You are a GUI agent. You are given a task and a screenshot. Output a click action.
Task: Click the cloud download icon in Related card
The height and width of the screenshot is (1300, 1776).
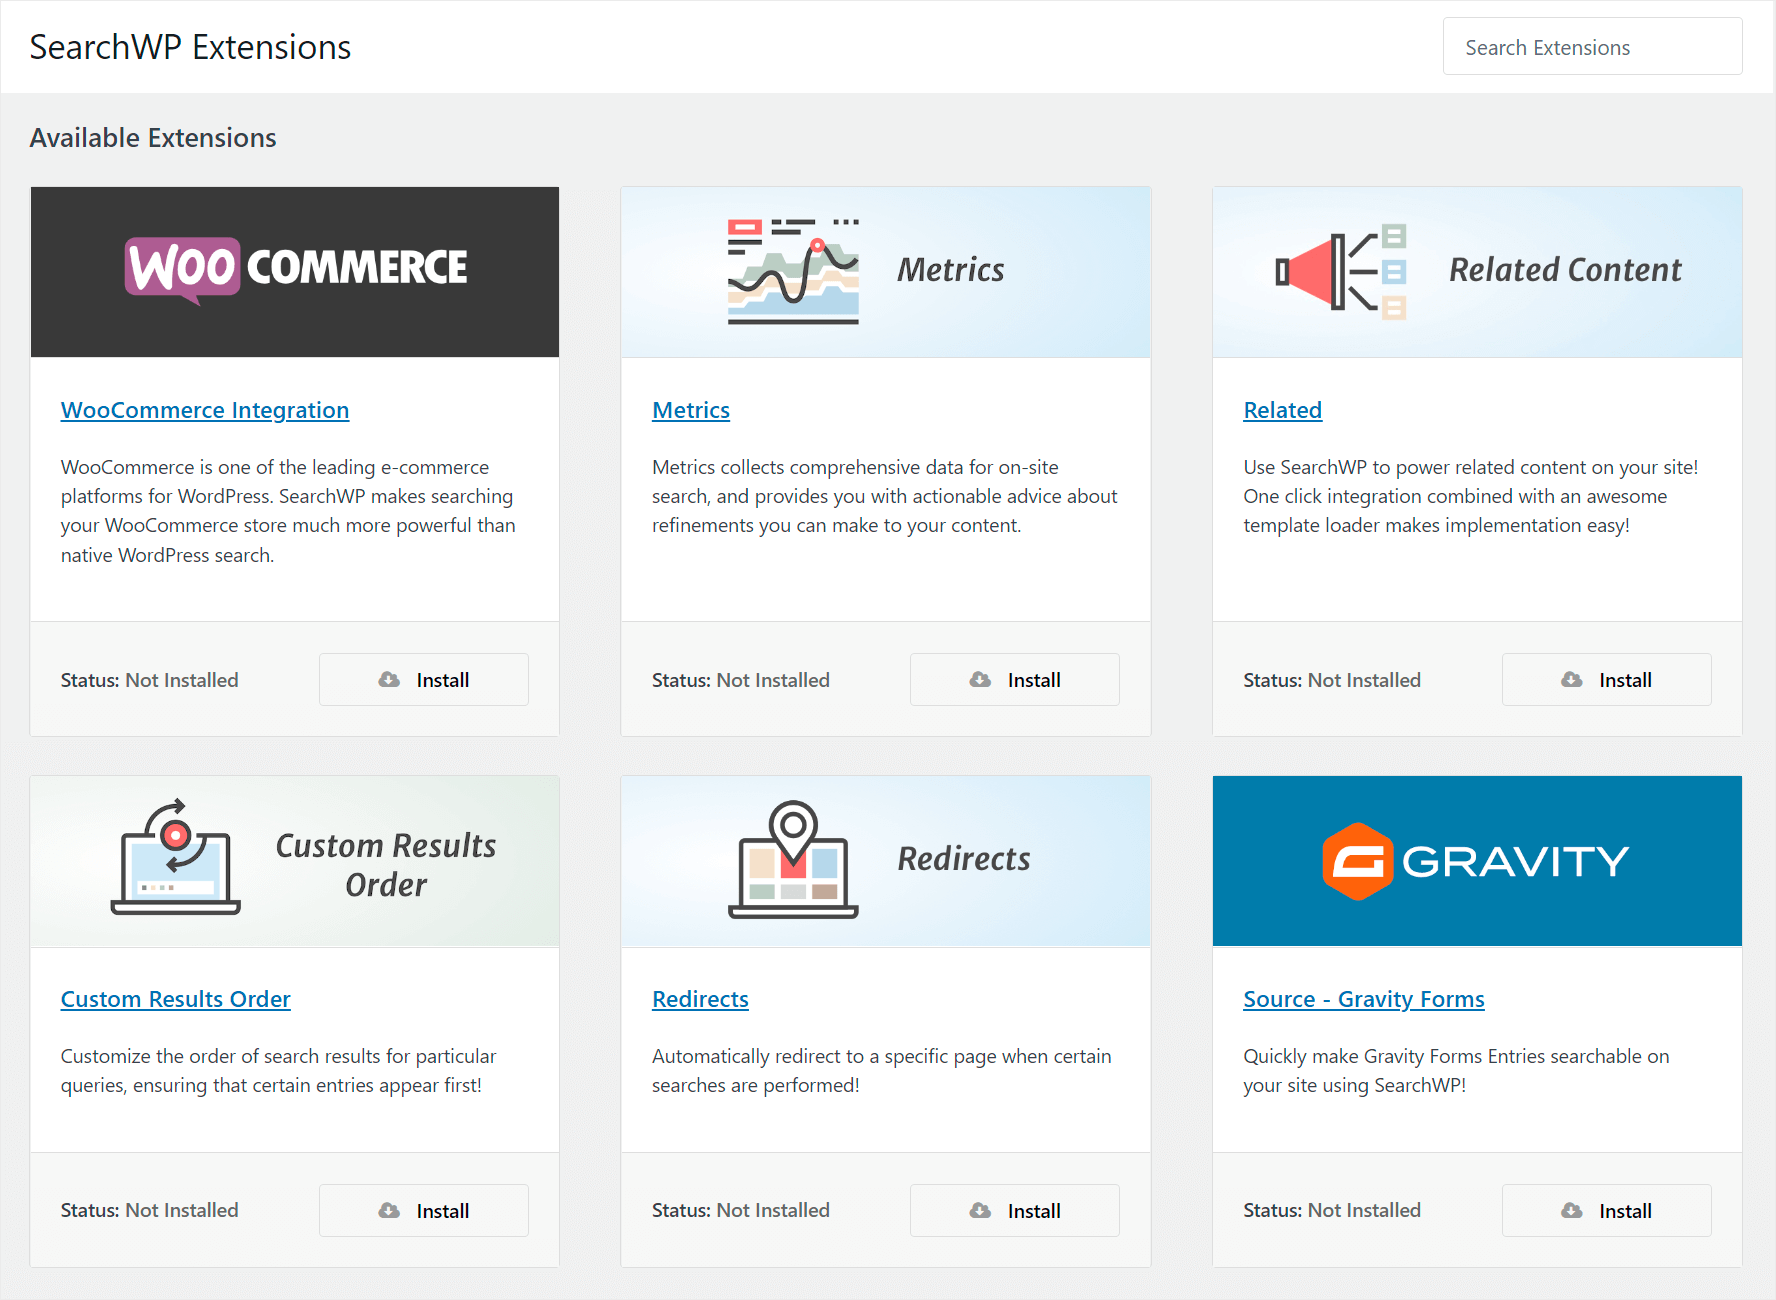(x=1572, y=680)
